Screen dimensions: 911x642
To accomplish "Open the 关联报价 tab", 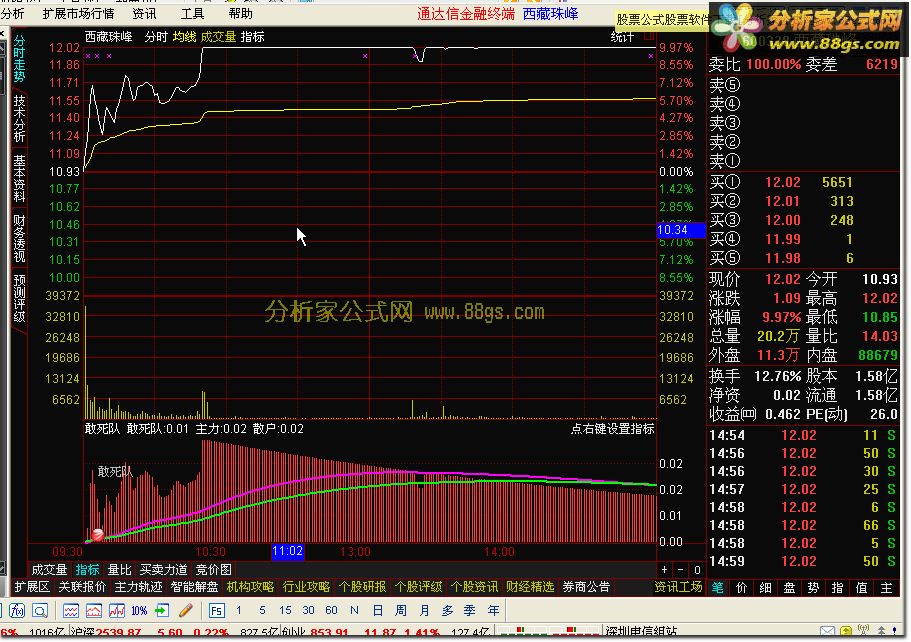I will pyautogui.click(x=82, y=587).
